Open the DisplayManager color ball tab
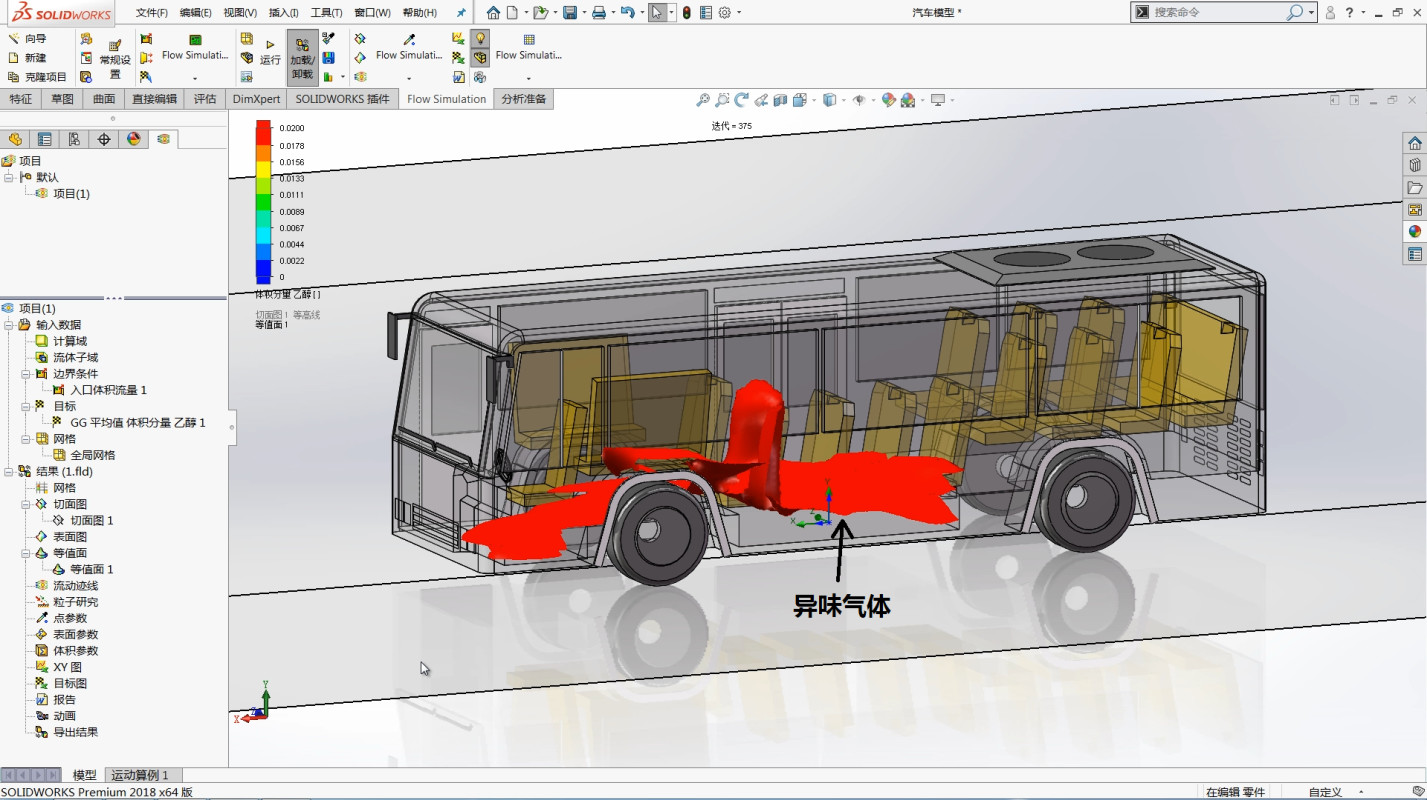This screenshot has width=1427, height=800. 134,139
